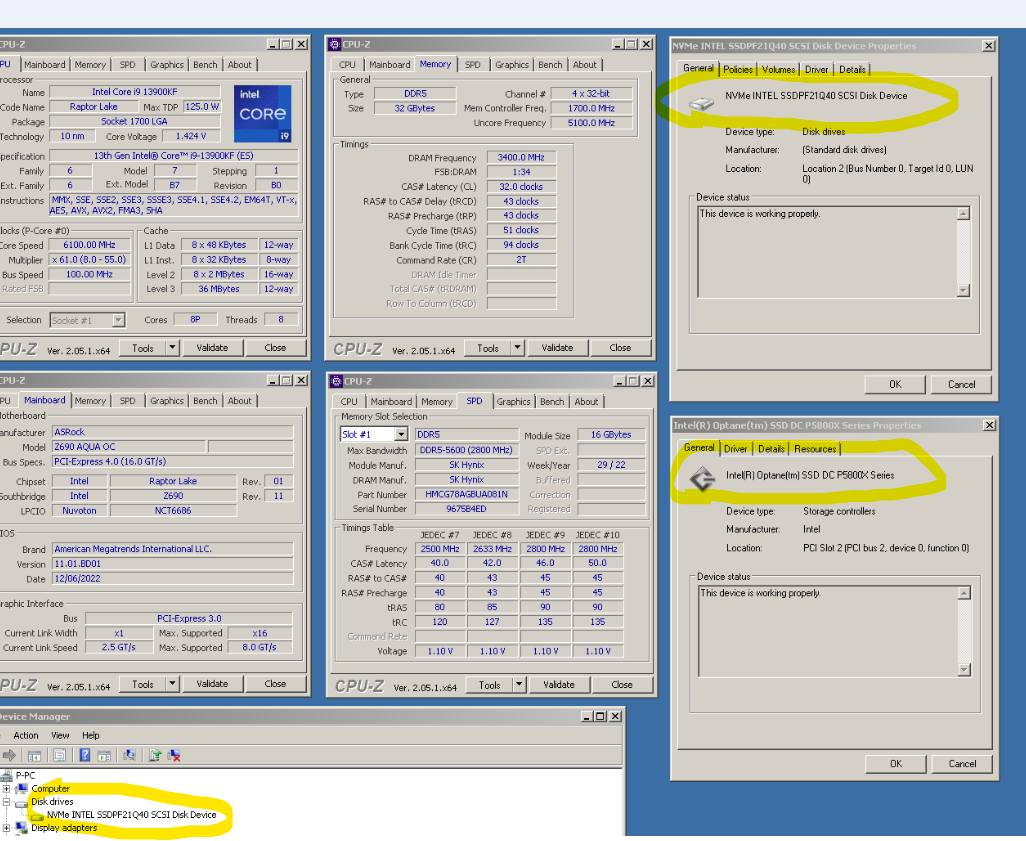Click the Intel Core i9 13900KF name field
This screenshot has width=1026, height=841.
(135, 92)
